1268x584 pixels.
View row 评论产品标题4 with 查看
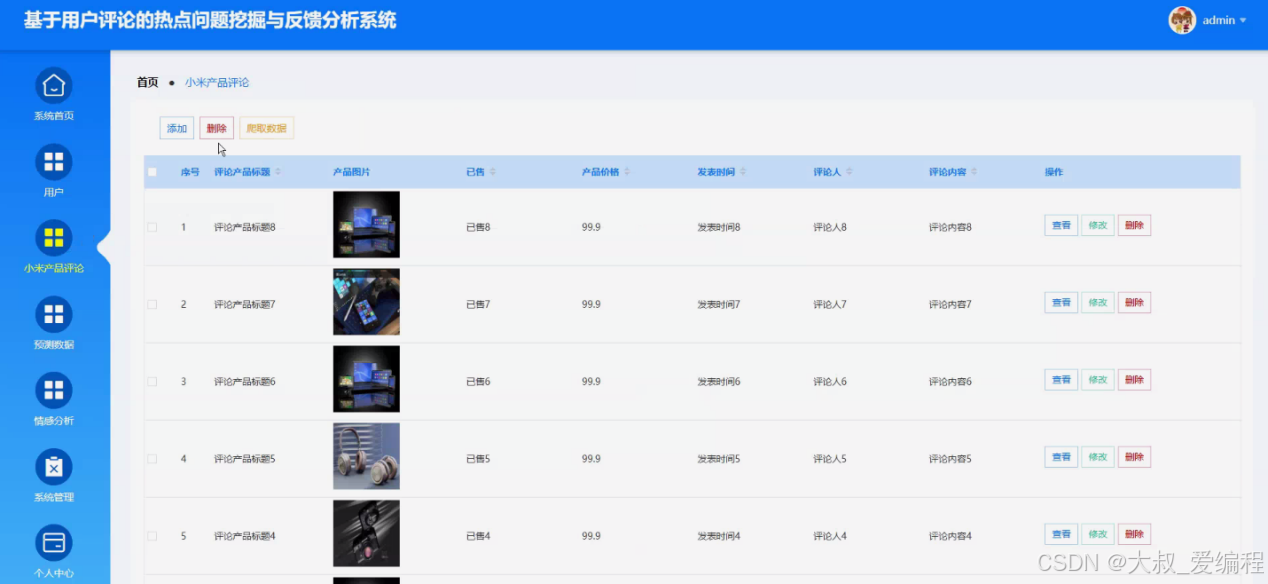pyautogui.click(x=1061, y=534)
